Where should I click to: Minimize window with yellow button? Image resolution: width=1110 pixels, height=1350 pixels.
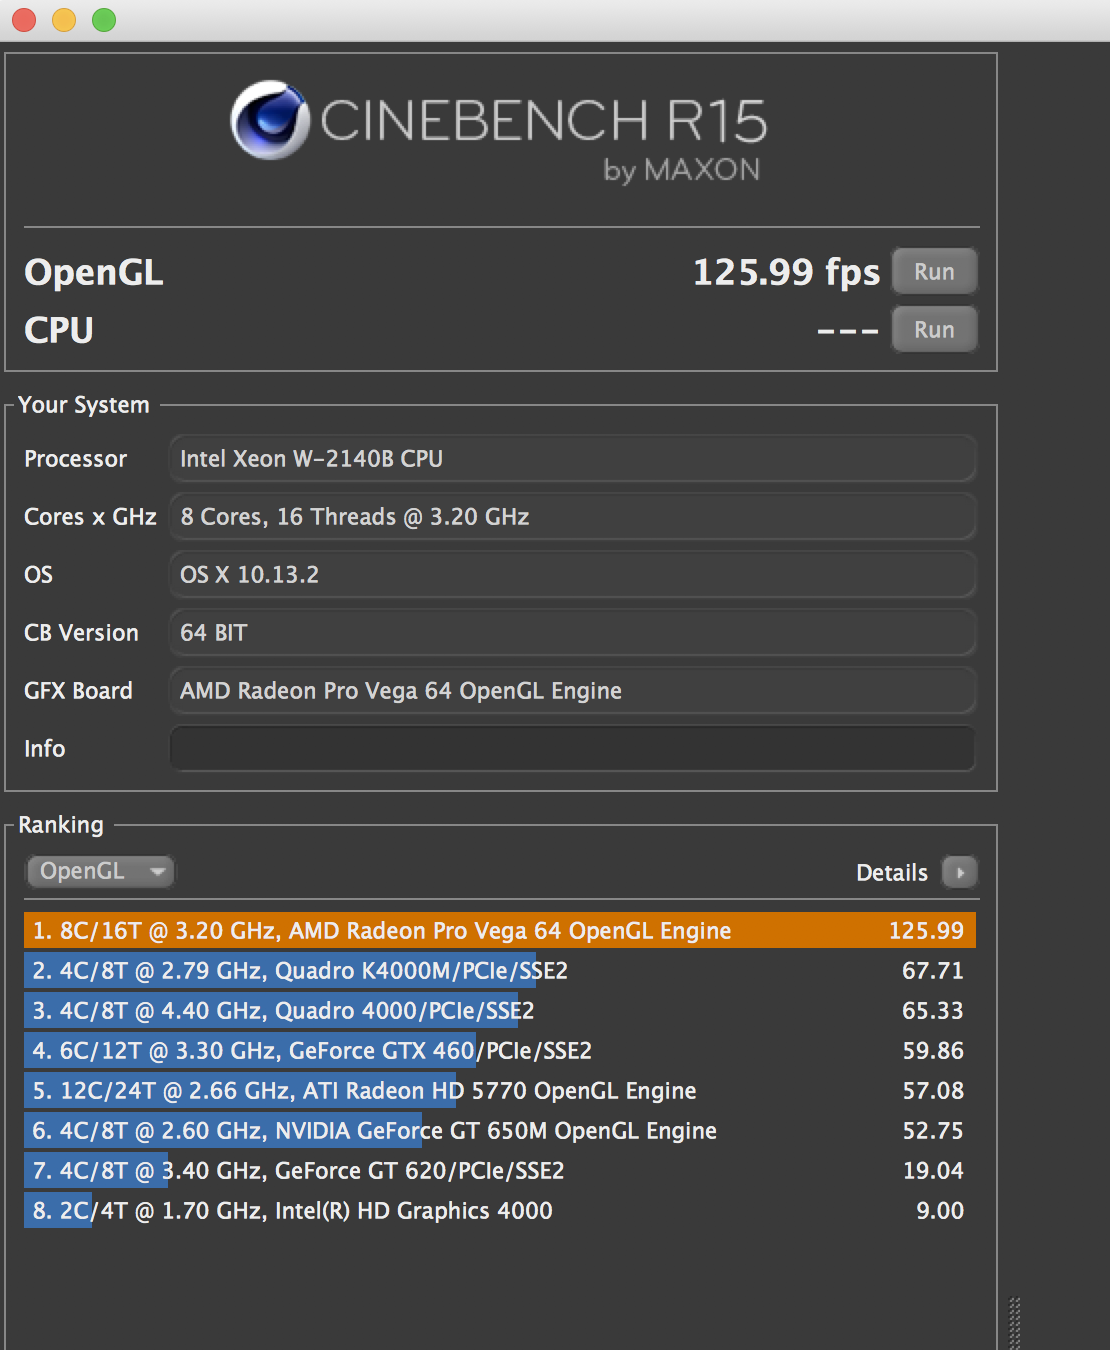coord(64,20)
